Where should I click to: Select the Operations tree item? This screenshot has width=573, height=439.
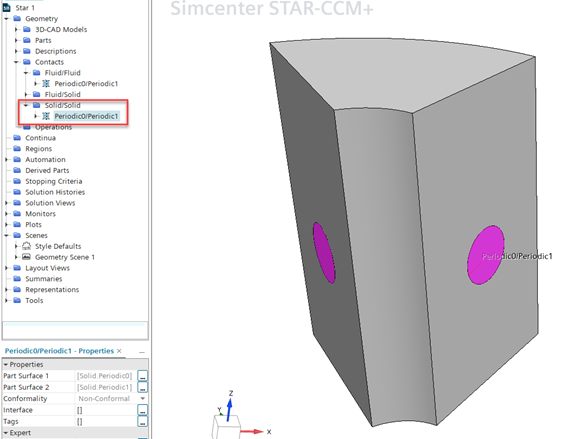(x=53, y=127)
